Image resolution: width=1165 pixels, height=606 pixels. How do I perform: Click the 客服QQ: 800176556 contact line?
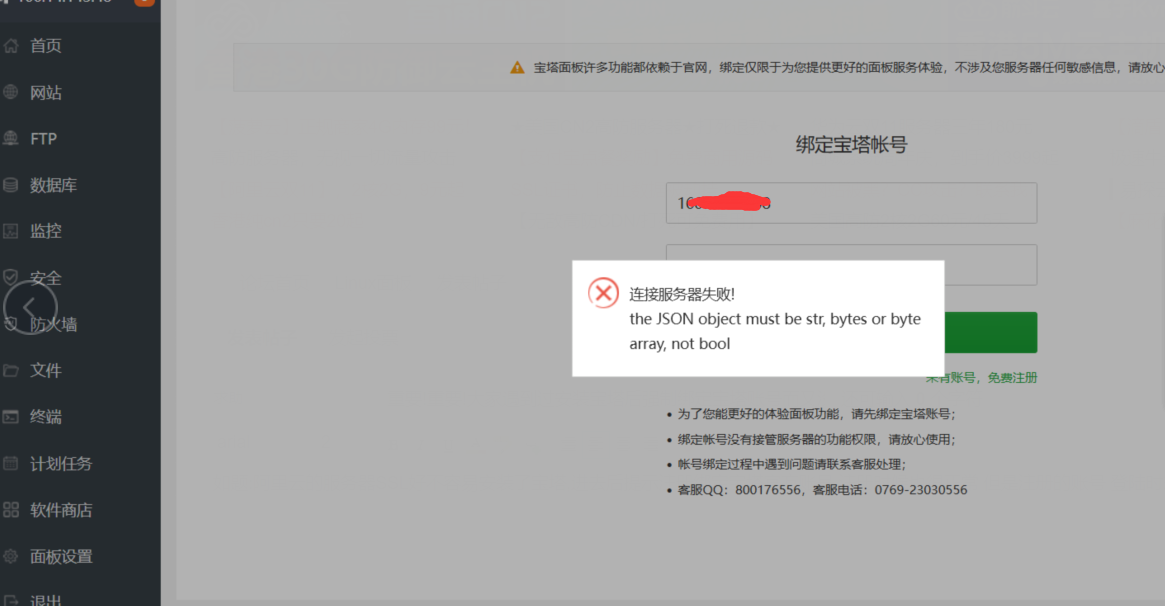tap(822, 490)
